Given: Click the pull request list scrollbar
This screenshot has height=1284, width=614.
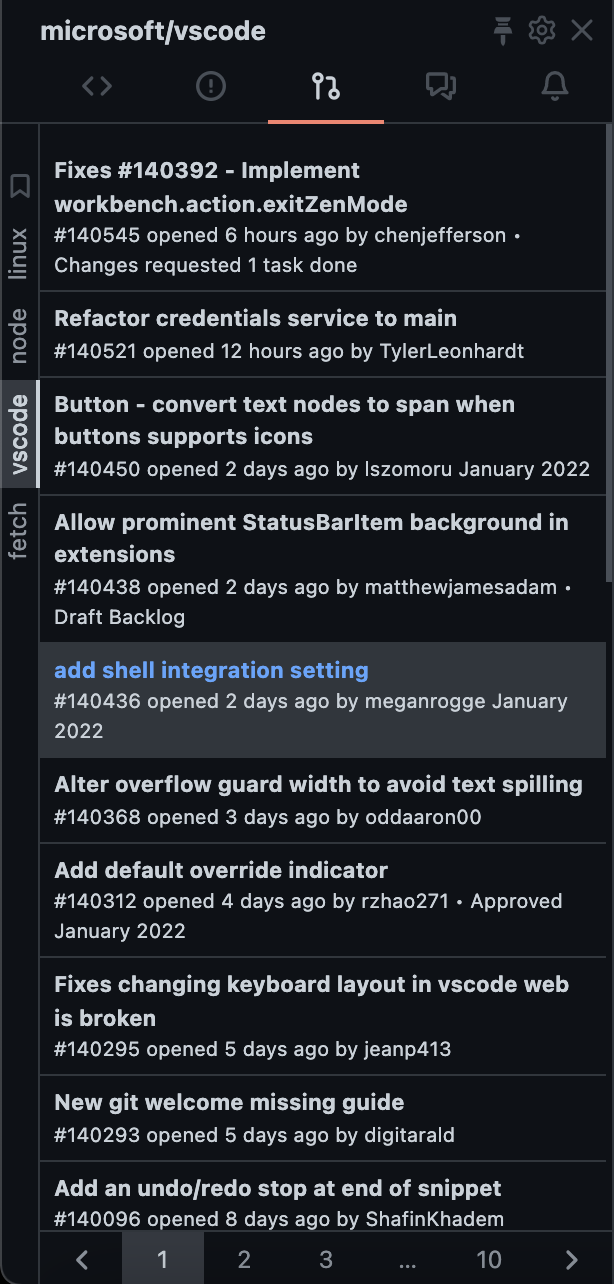Looking at the screenshot, I should pos(609,352).
